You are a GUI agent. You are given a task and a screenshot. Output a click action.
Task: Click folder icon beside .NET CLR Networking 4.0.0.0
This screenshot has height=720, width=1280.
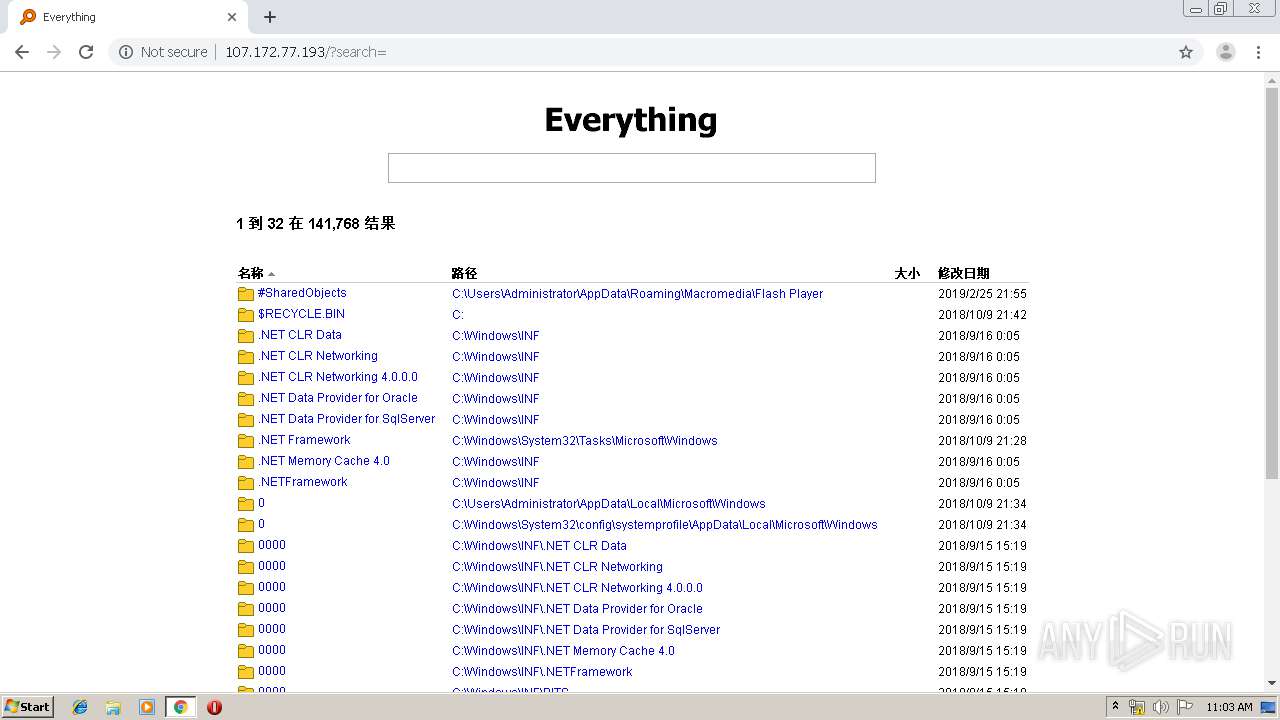tap(246, 378)
